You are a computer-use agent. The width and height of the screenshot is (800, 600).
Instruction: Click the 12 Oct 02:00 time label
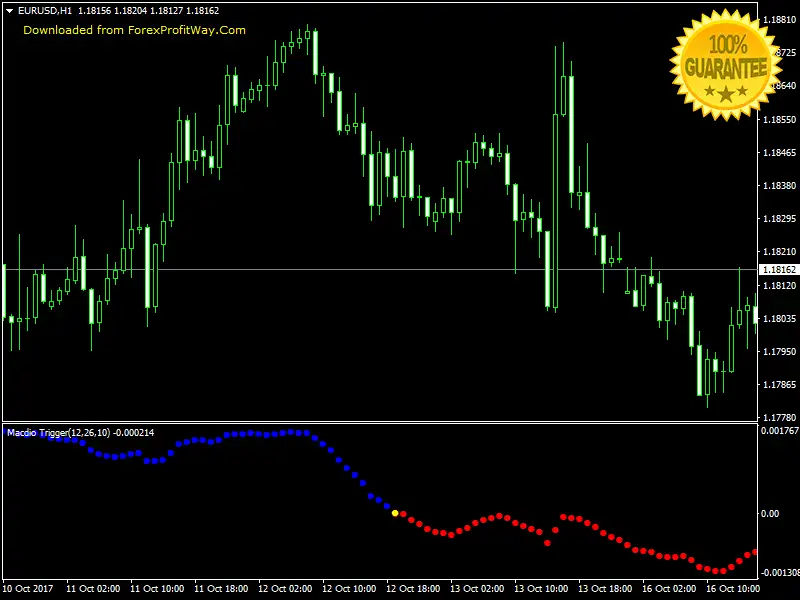[285, 589]
